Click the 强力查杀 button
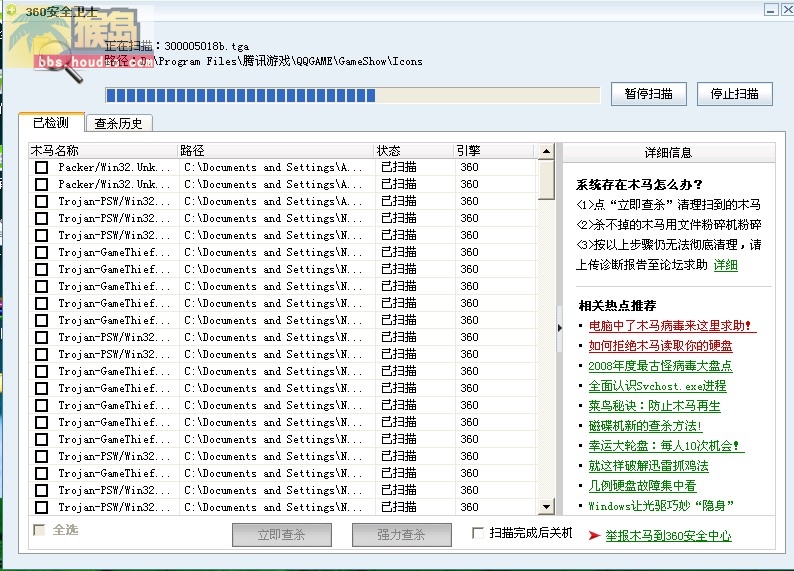The image size is (794, 571). (x=402, y=535)
